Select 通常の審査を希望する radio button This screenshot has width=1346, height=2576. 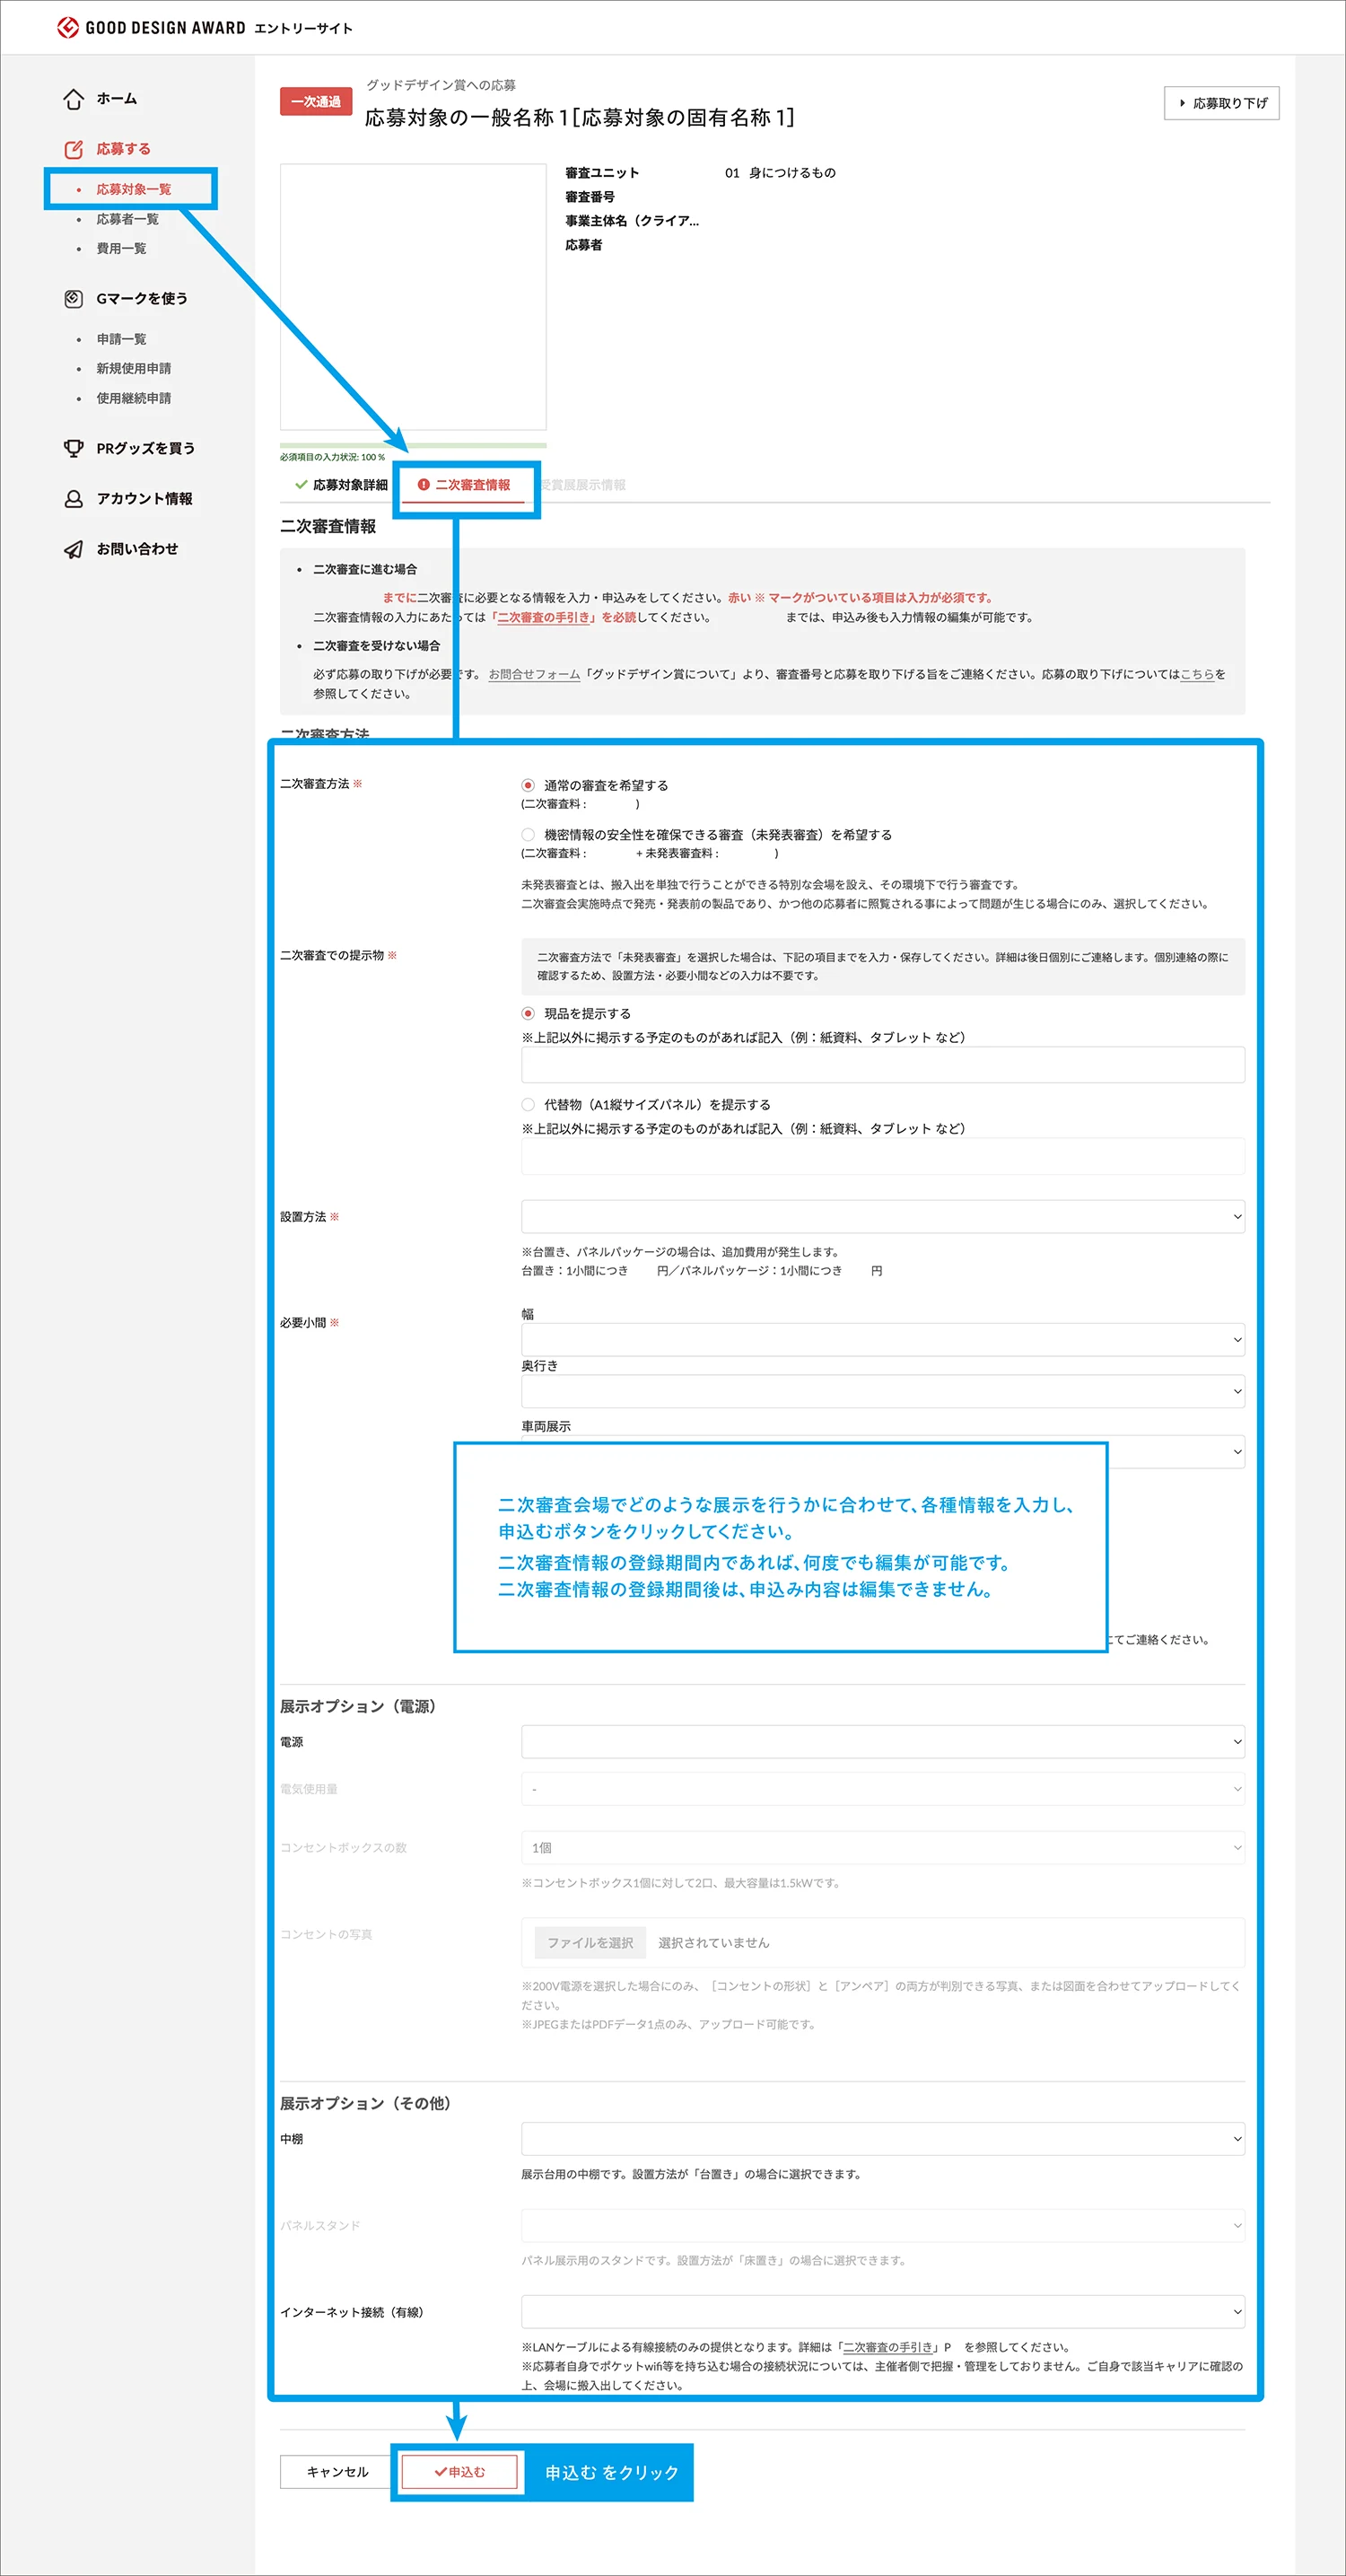point(528,785)
